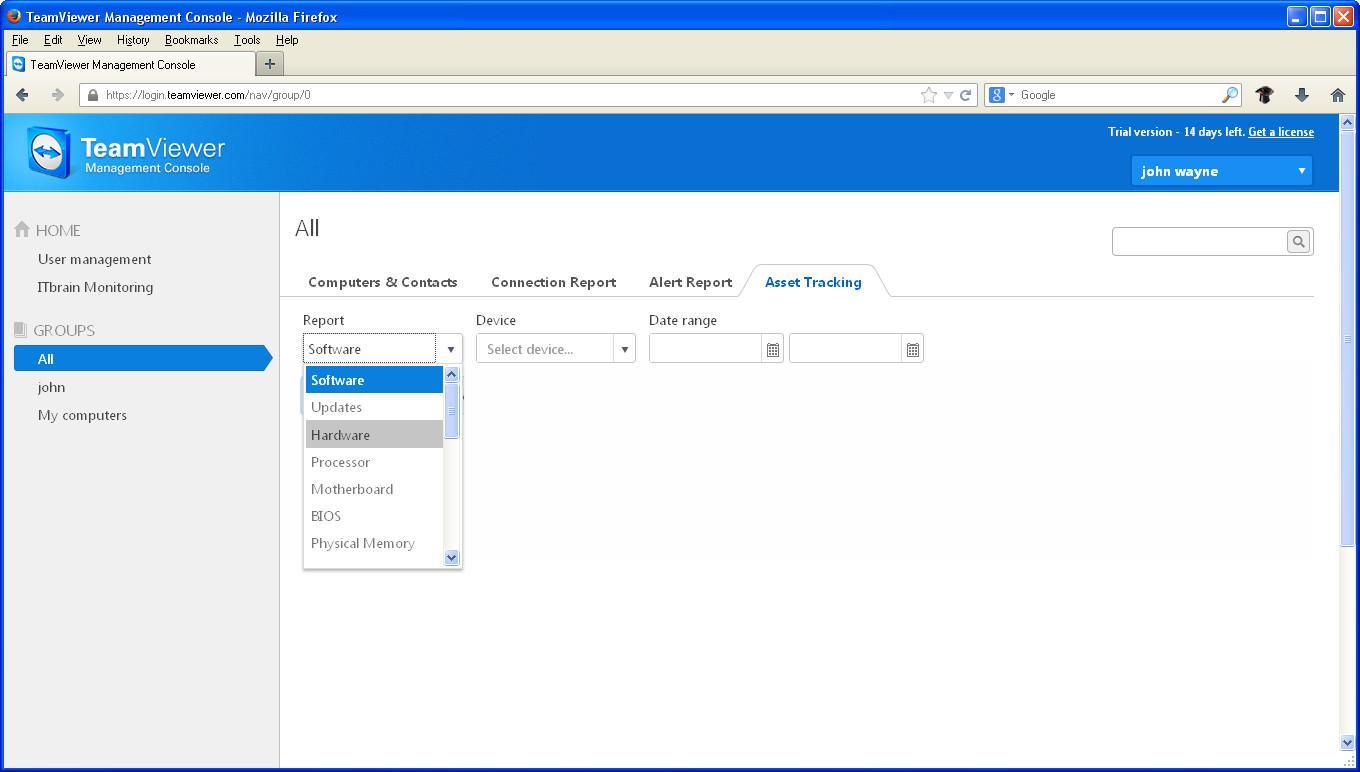The width and height of the screenshot is (1360, 772).
Task: Click the Get a license link
Action: coord(1281,132)
